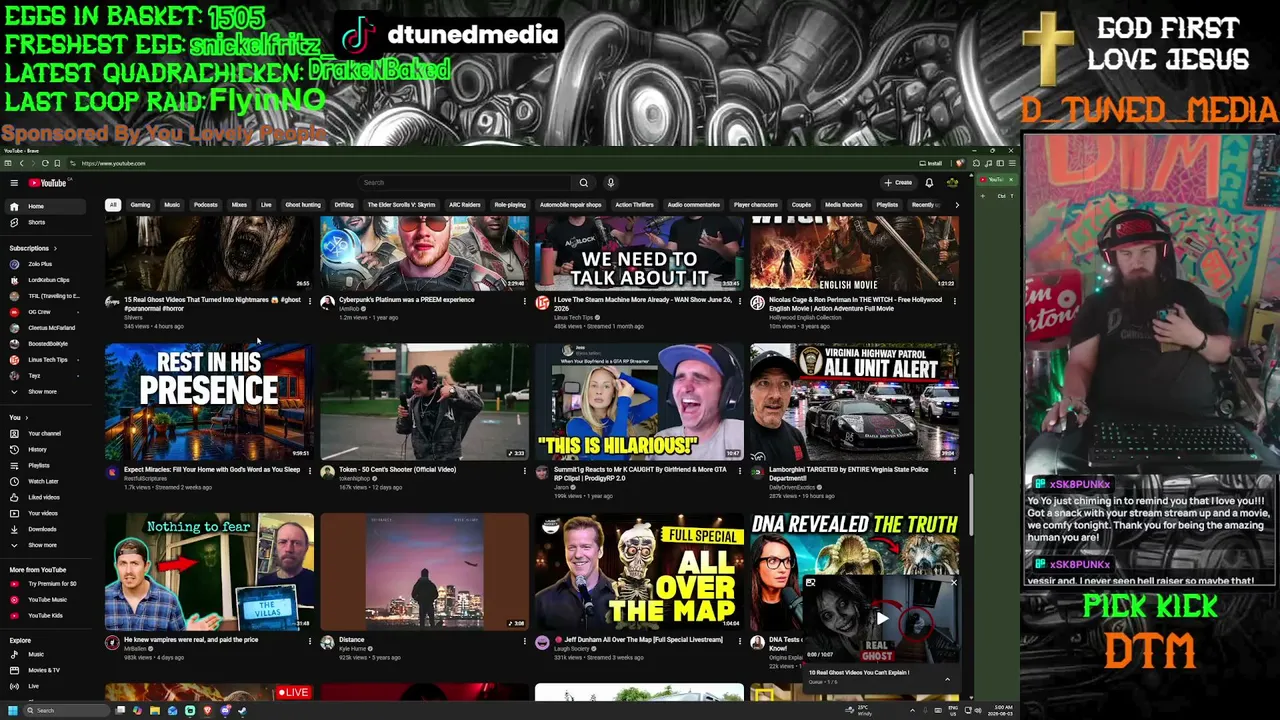Reload the page in browser
The height and width of the screenshot is (720, 1280).
pyautogui.click(x=45, y=163)
